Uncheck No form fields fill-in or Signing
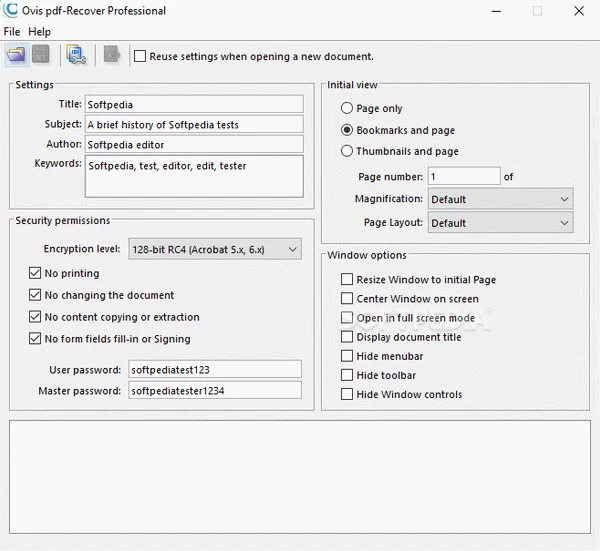The width and height of the screenshot is (600, 551). pyautogui.click(x=35, y=339)
